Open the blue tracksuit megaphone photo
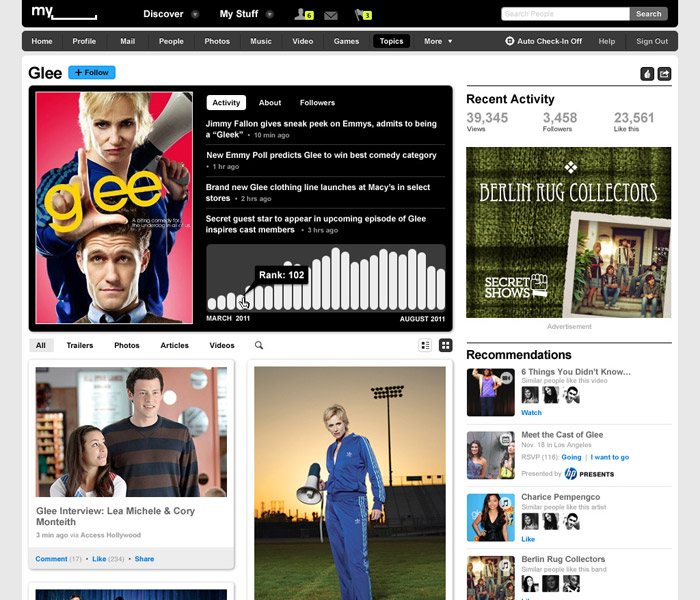This screenshot has height=600, width=700. [350, 483]
